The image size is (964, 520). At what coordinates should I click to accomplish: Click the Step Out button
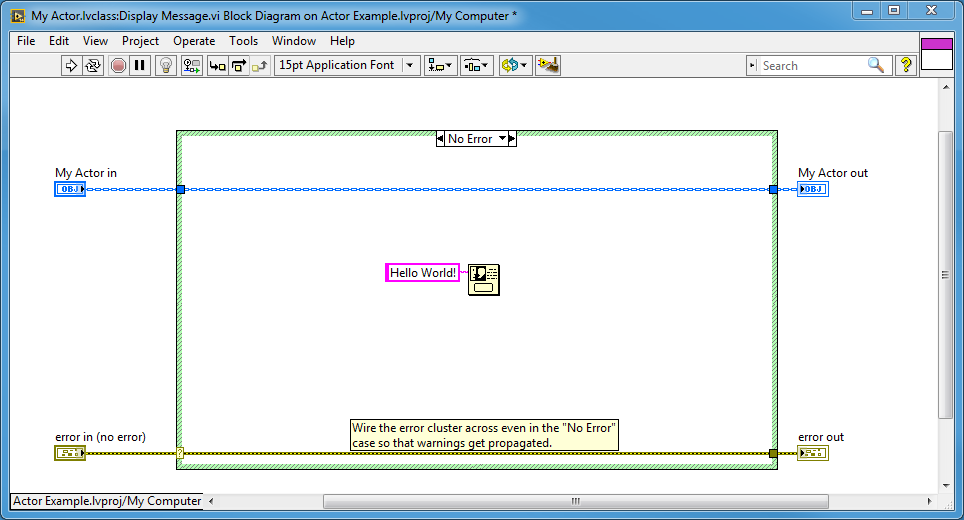259,65
